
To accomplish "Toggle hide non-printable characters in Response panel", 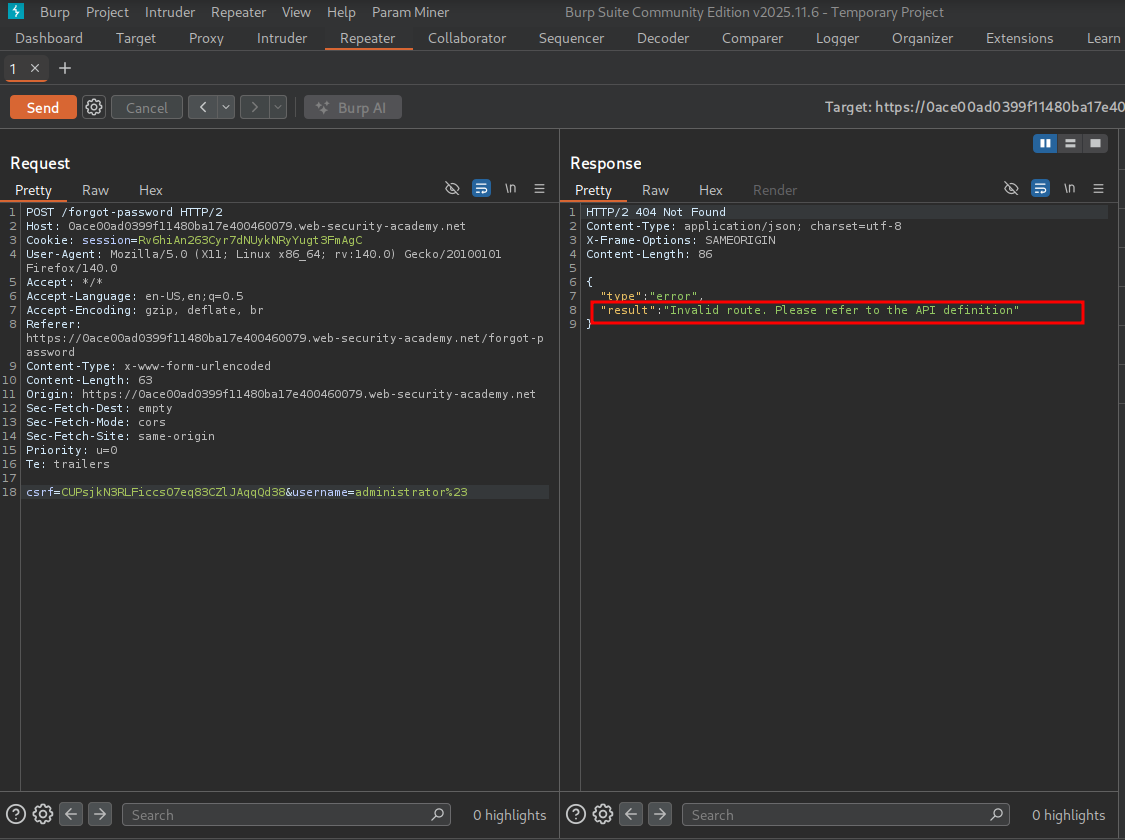I will point(1011,189).
